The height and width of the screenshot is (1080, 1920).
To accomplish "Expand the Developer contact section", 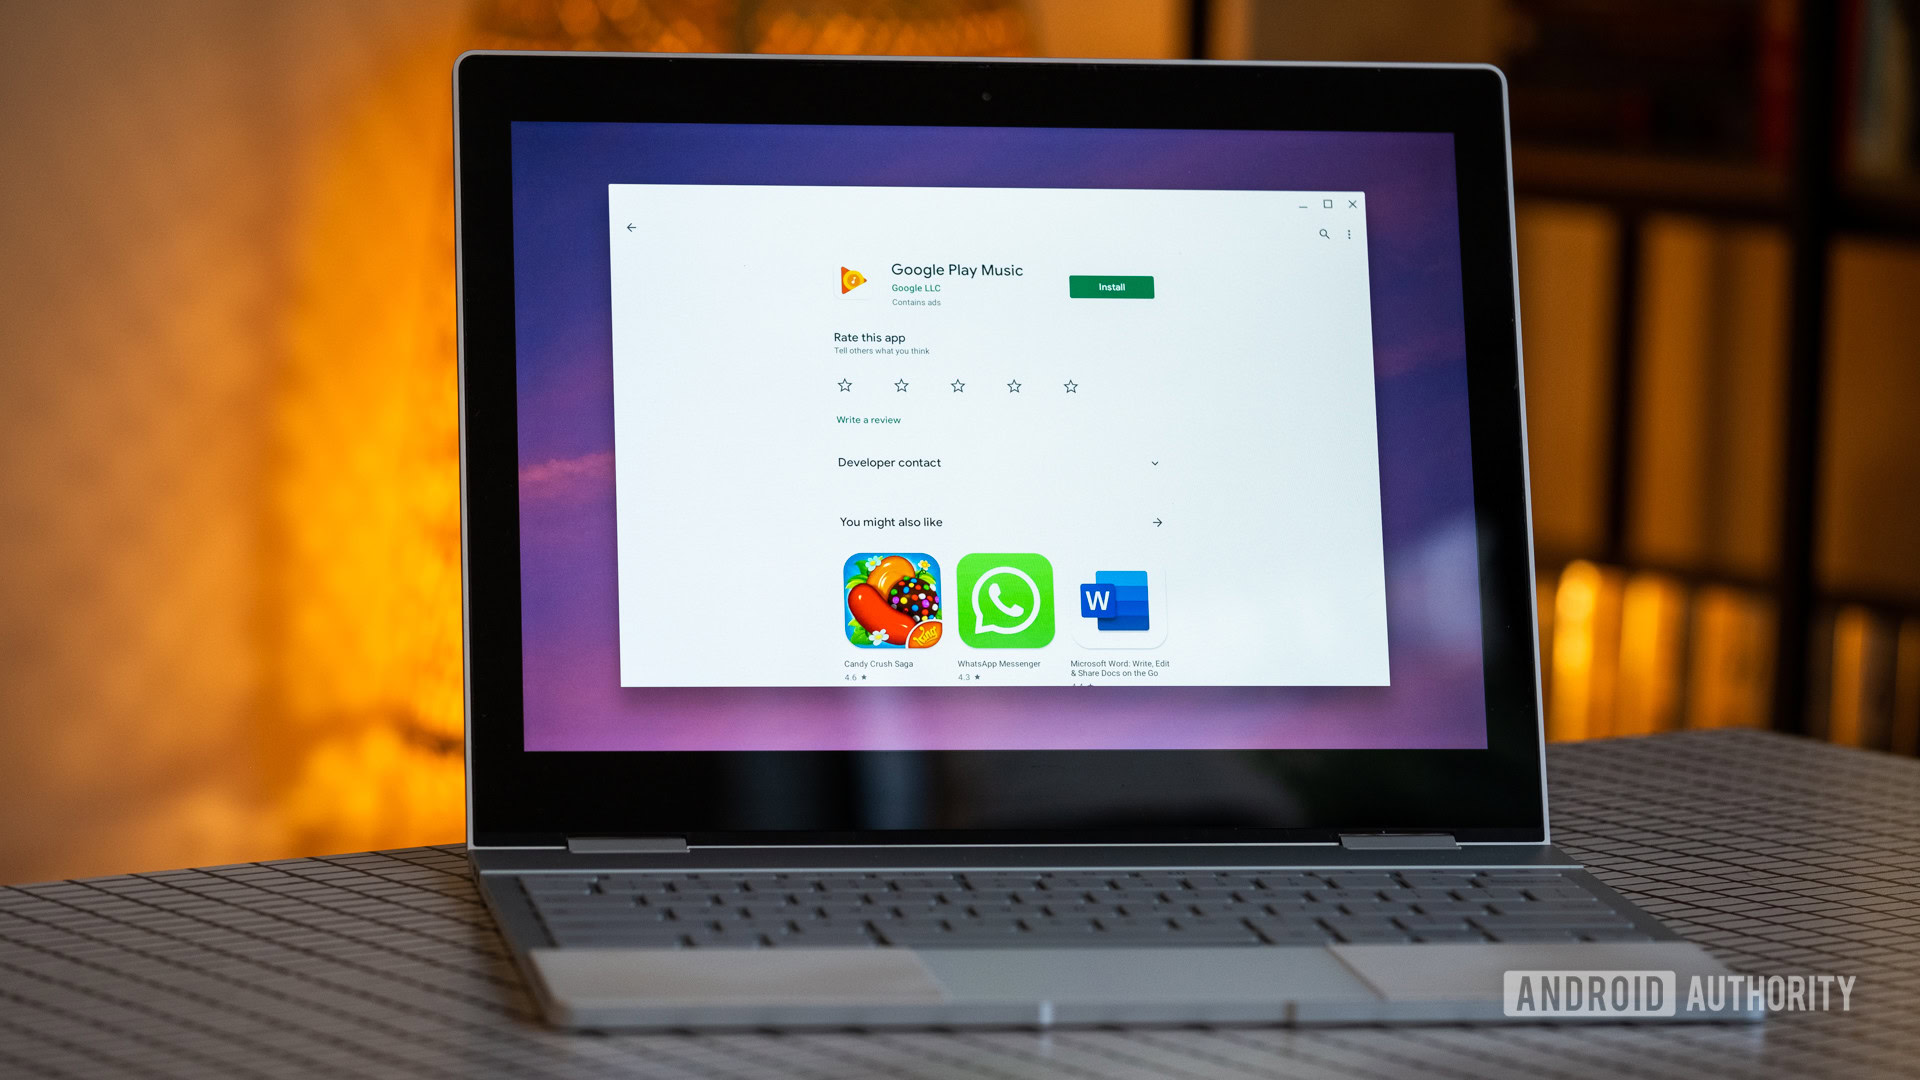I will (1153, 462).
